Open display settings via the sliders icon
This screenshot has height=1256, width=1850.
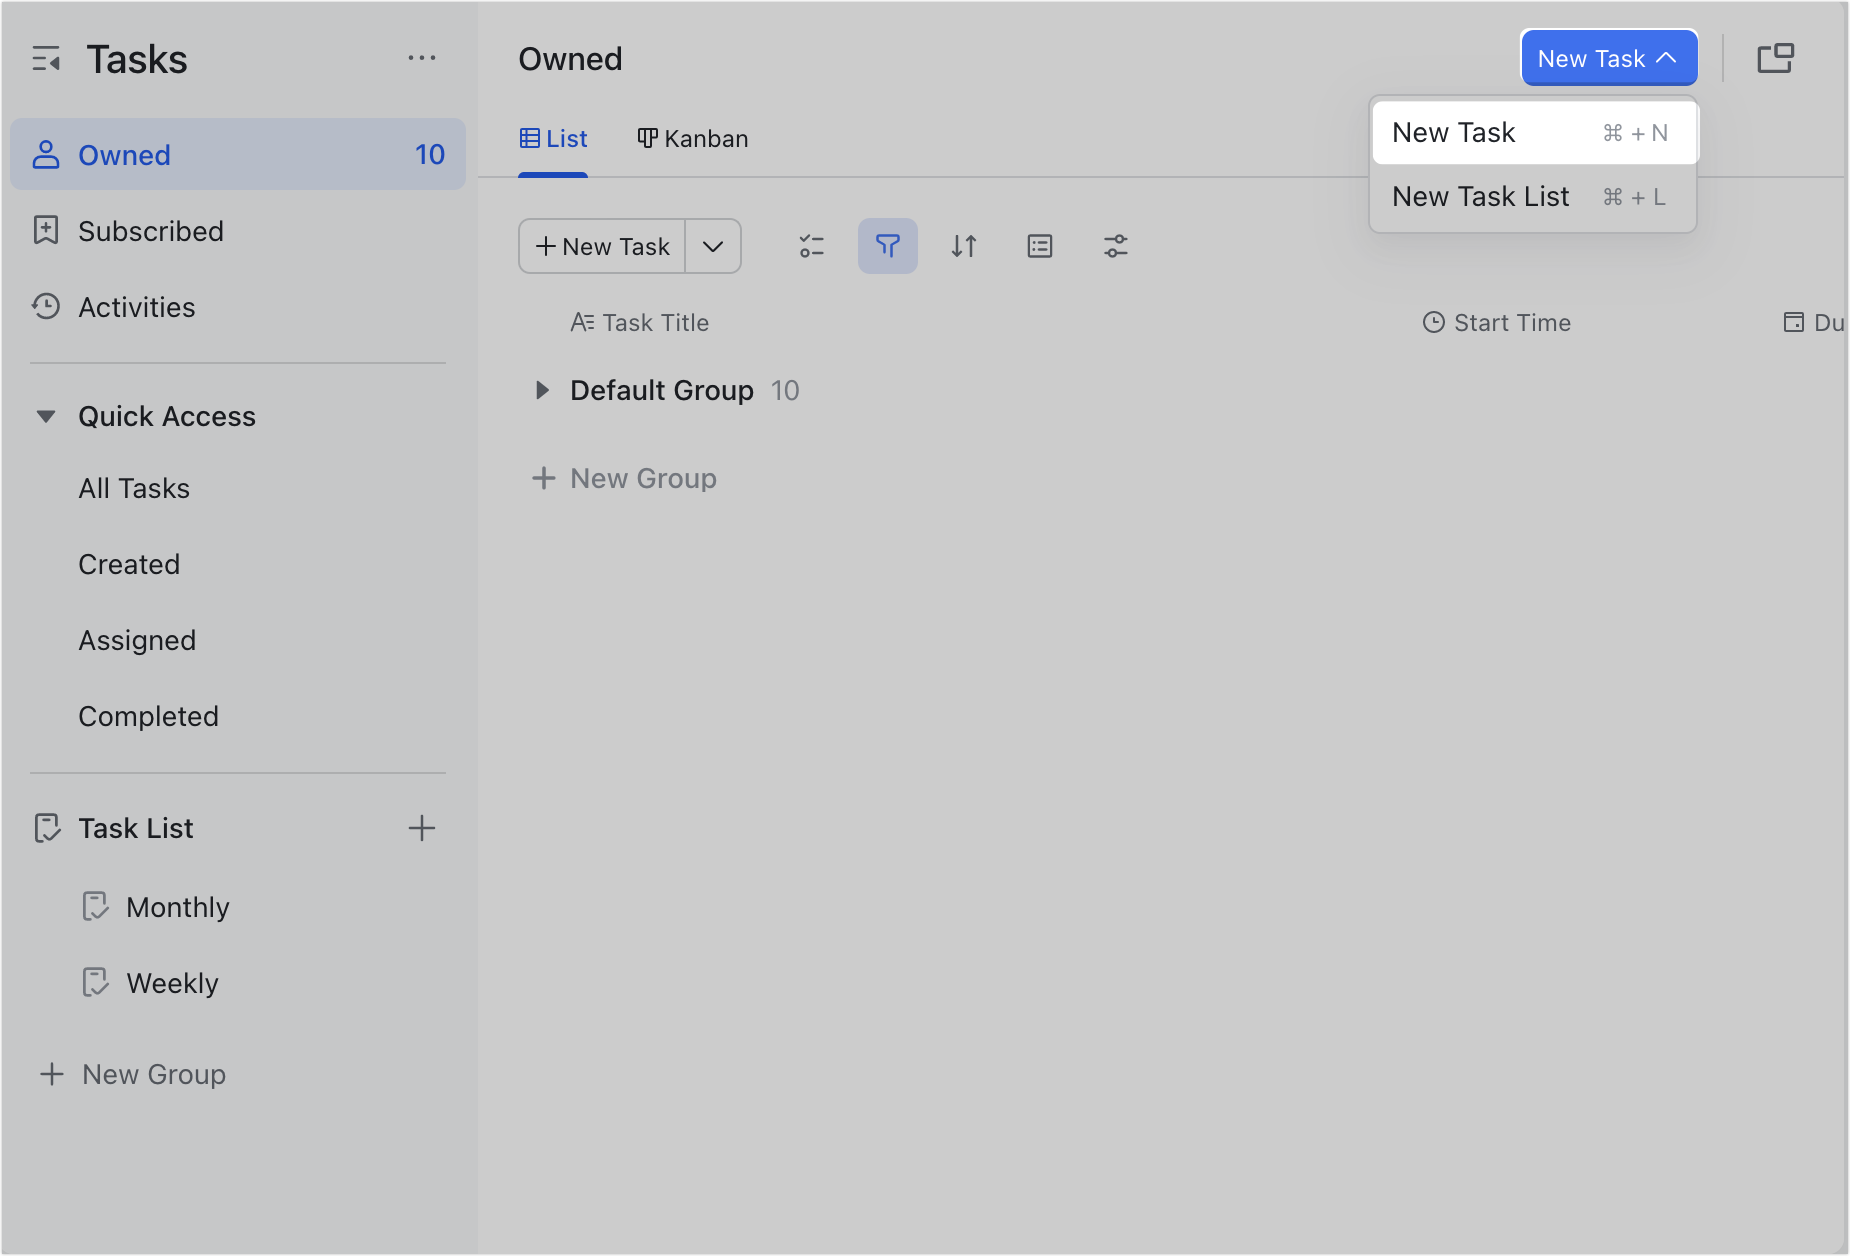point(1115,245)
